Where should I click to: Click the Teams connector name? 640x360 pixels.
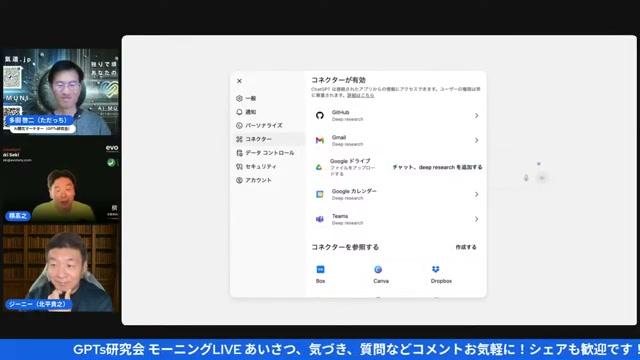click(x=340, y=216)
